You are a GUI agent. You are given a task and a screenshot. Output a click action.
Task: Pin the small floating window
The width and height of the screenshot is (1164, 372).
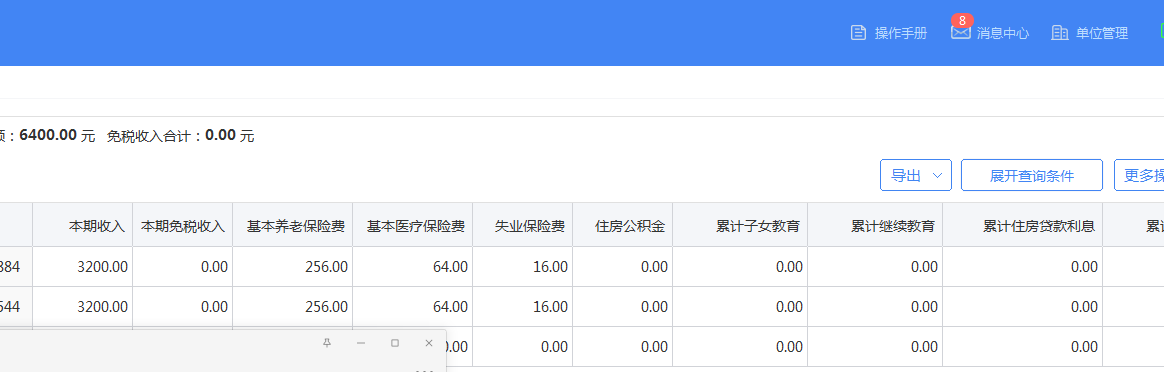pyautogui.click(x=327, y=342)
